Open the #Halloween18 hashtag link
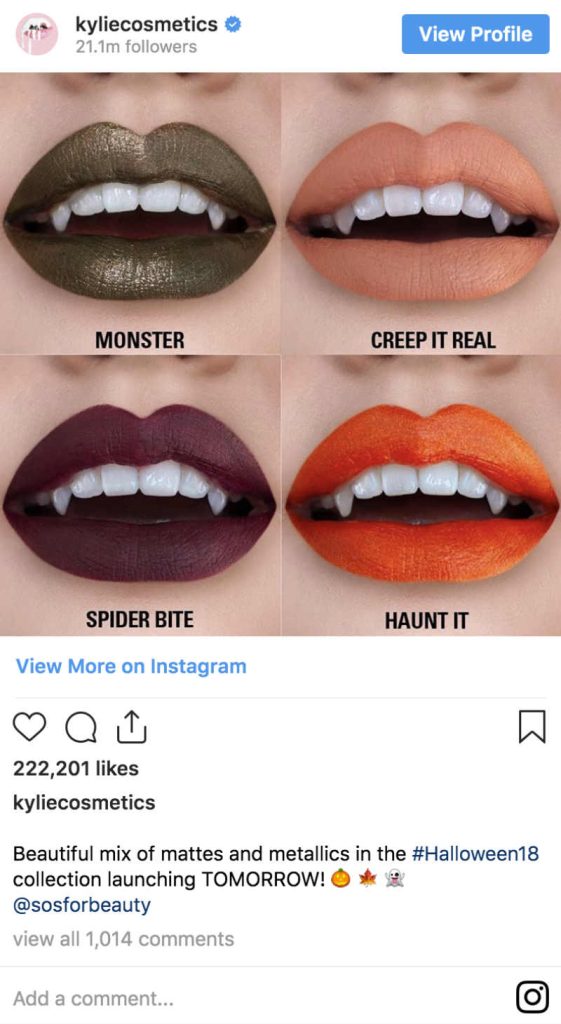The width and height of the screenshot is (561, 1024). (475, 854)
